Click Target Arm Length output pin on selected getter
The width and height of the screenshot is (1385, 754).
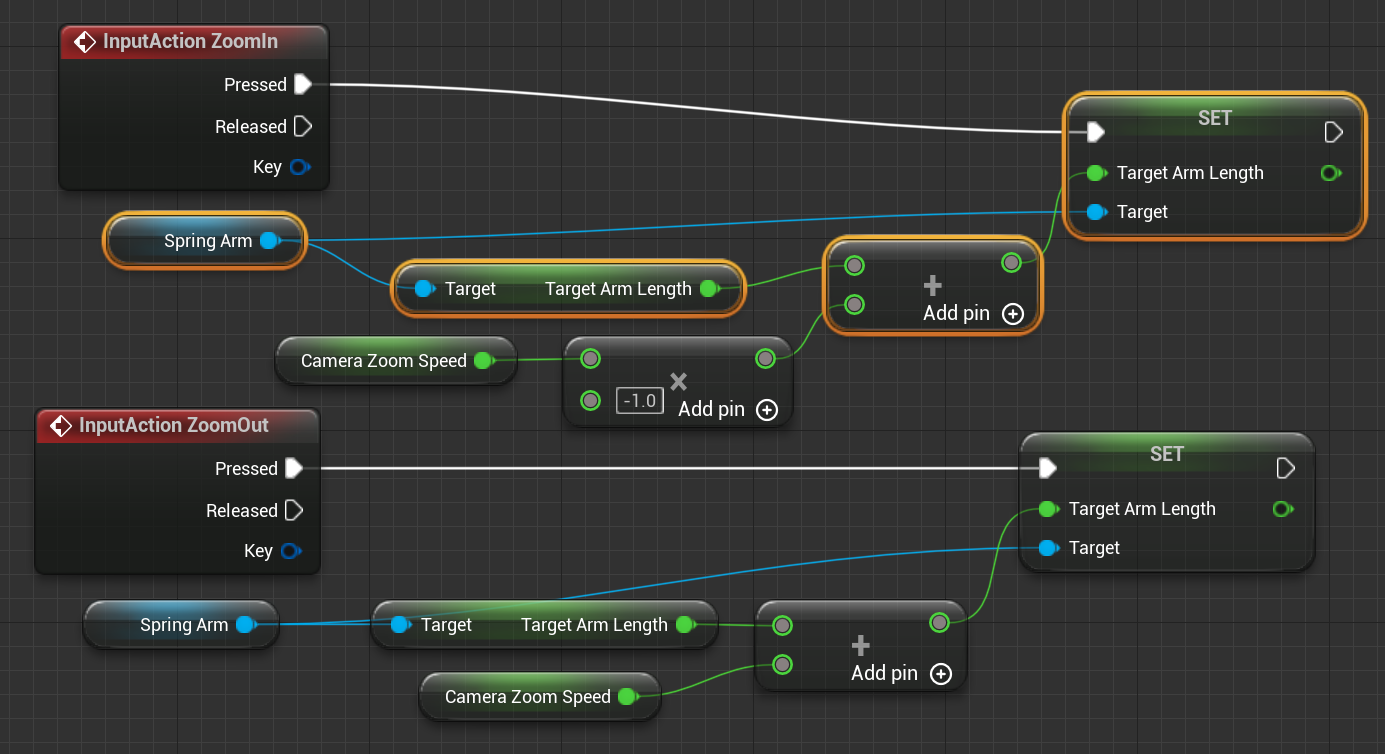pos(709,289)
